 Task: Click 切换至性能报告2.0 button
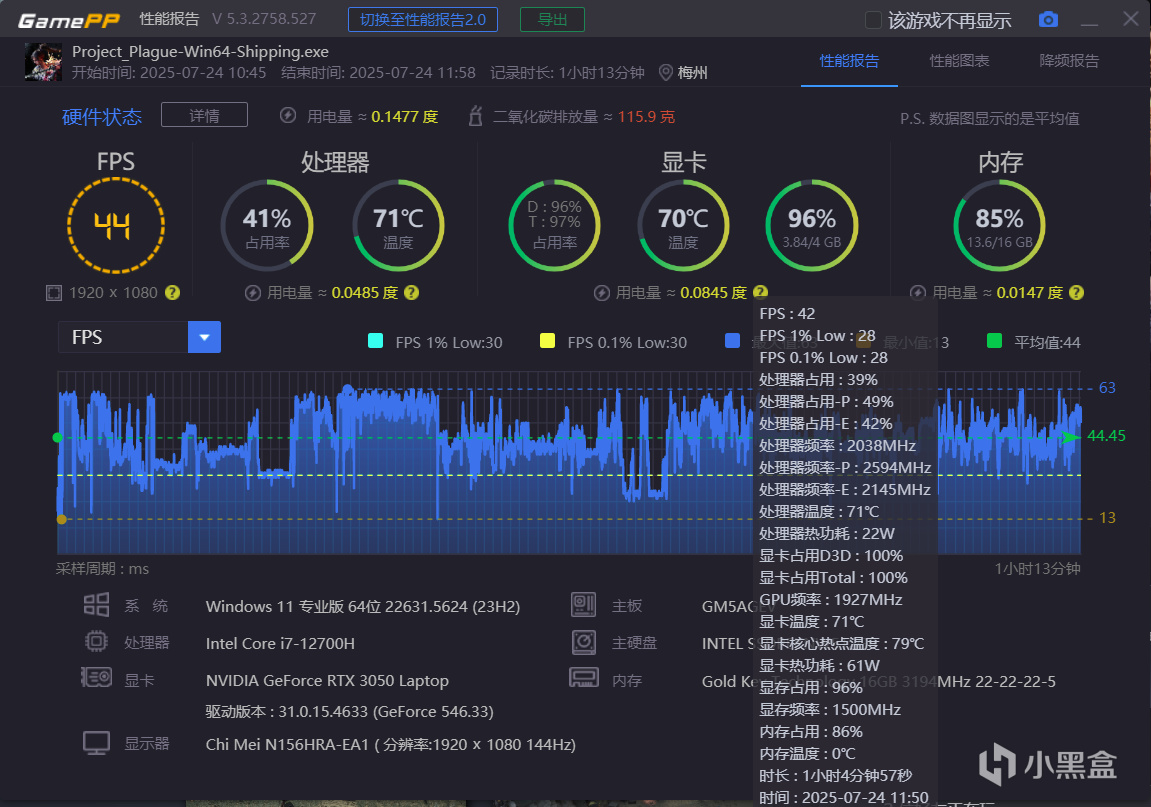423,20
